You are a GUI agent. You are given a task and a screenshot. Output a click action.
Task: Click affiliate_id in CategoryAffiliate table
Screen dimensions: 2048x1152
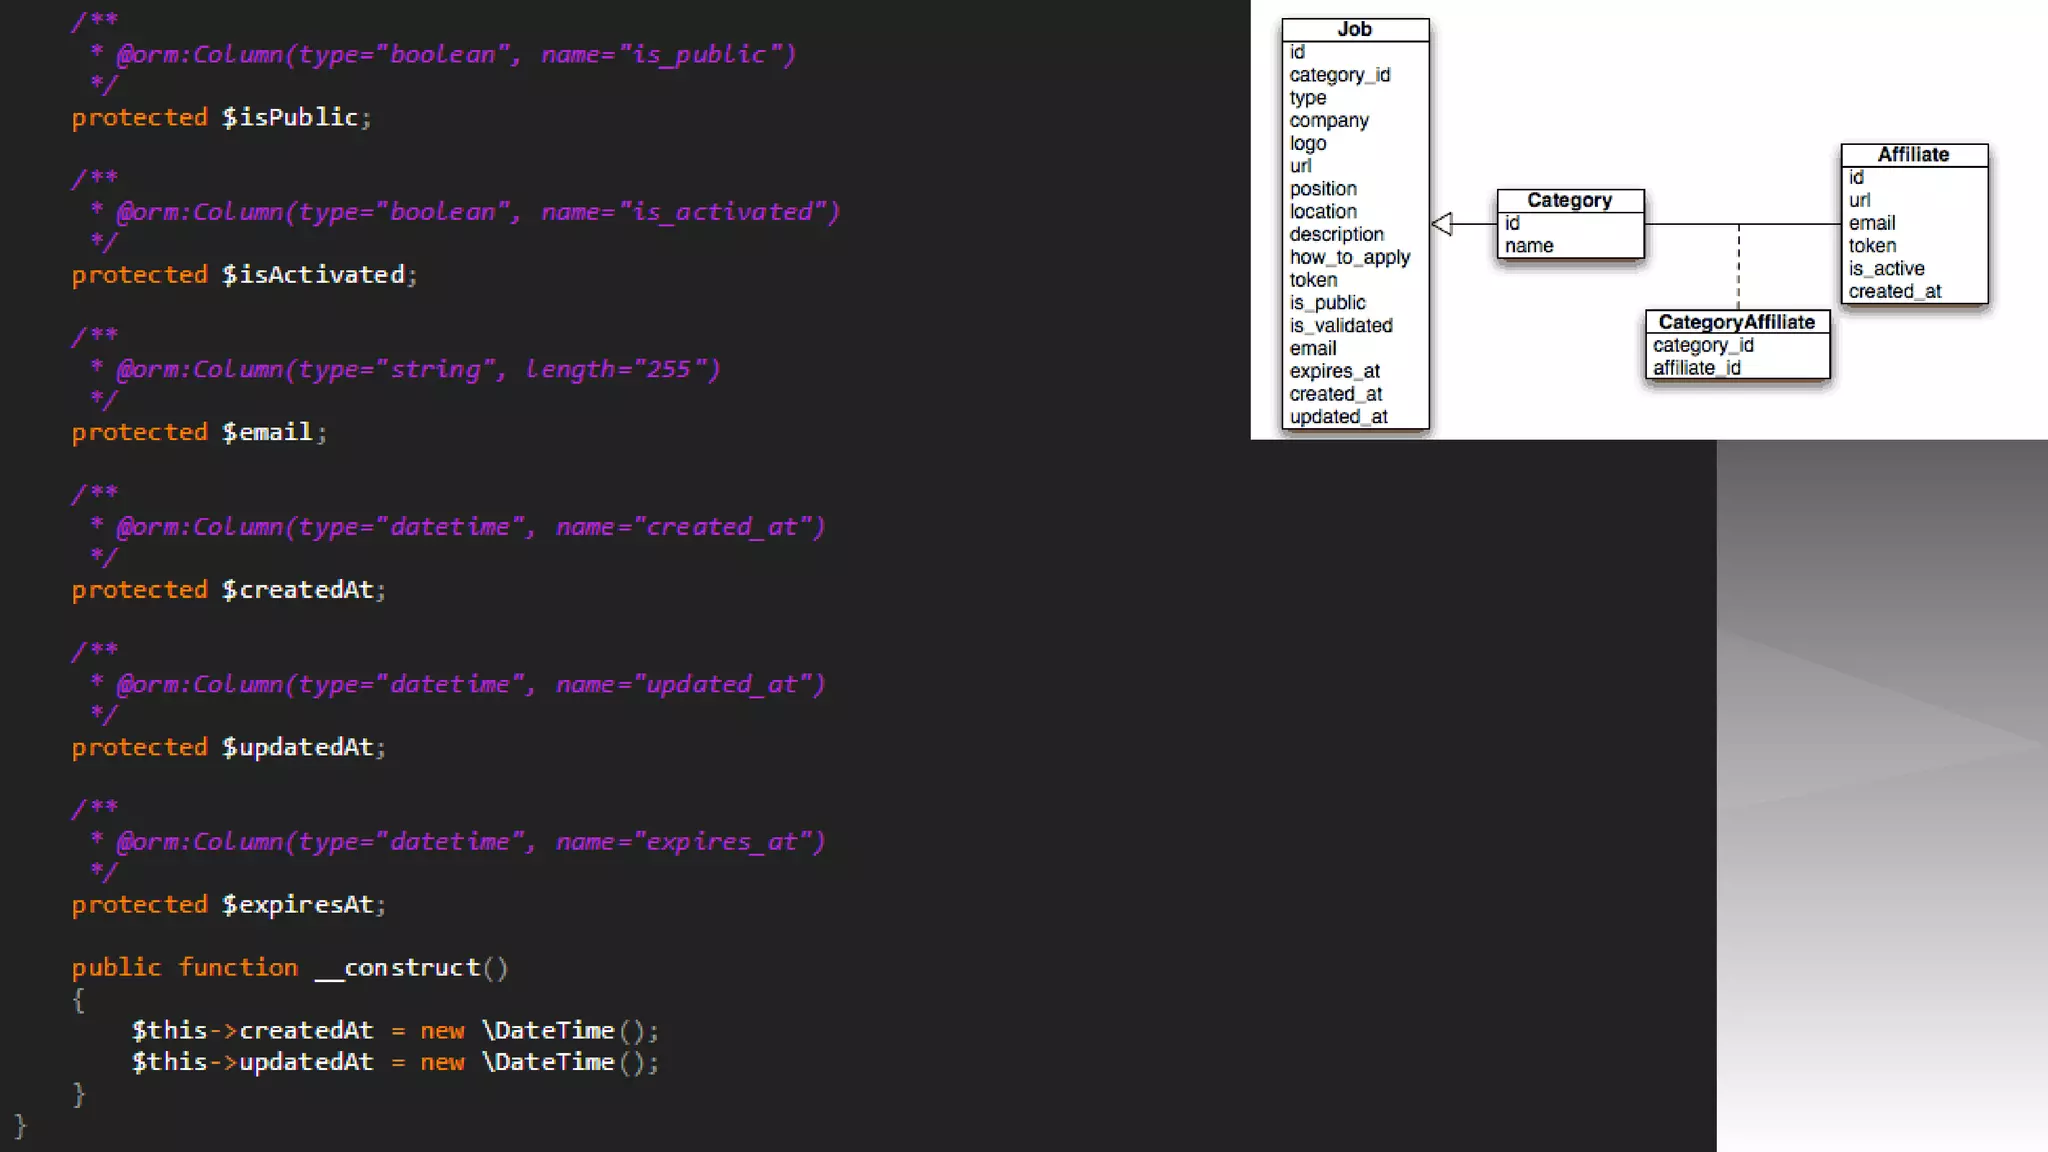tap(1696, 368)
